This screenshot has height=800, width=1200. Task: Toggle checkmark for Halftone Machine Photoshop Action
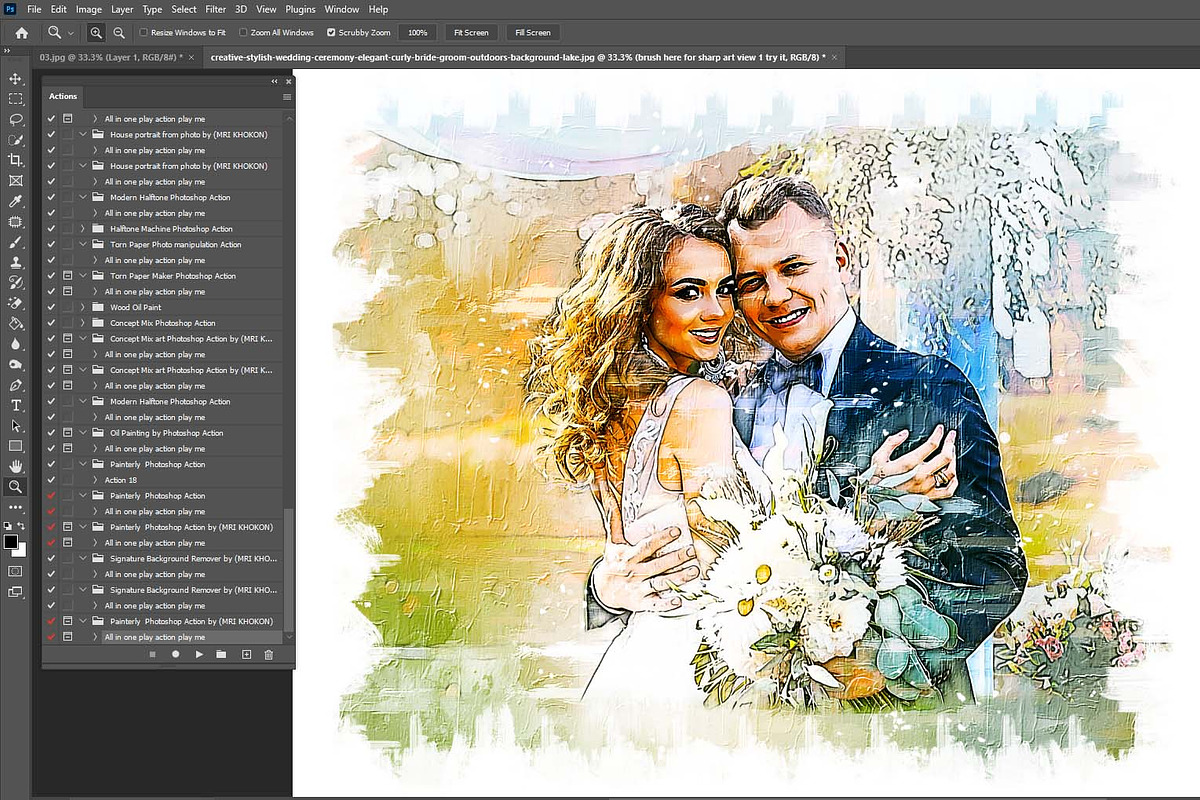coord(51,229)
